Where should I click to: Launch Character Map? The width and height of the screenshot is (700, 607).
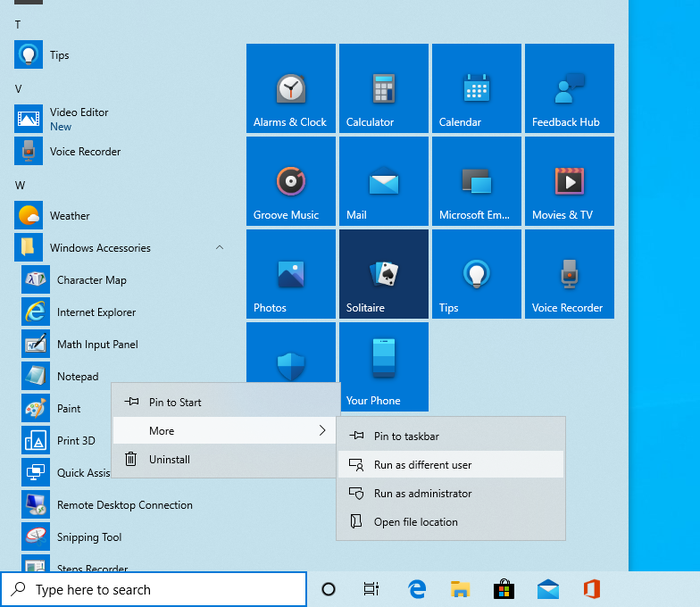121,280
